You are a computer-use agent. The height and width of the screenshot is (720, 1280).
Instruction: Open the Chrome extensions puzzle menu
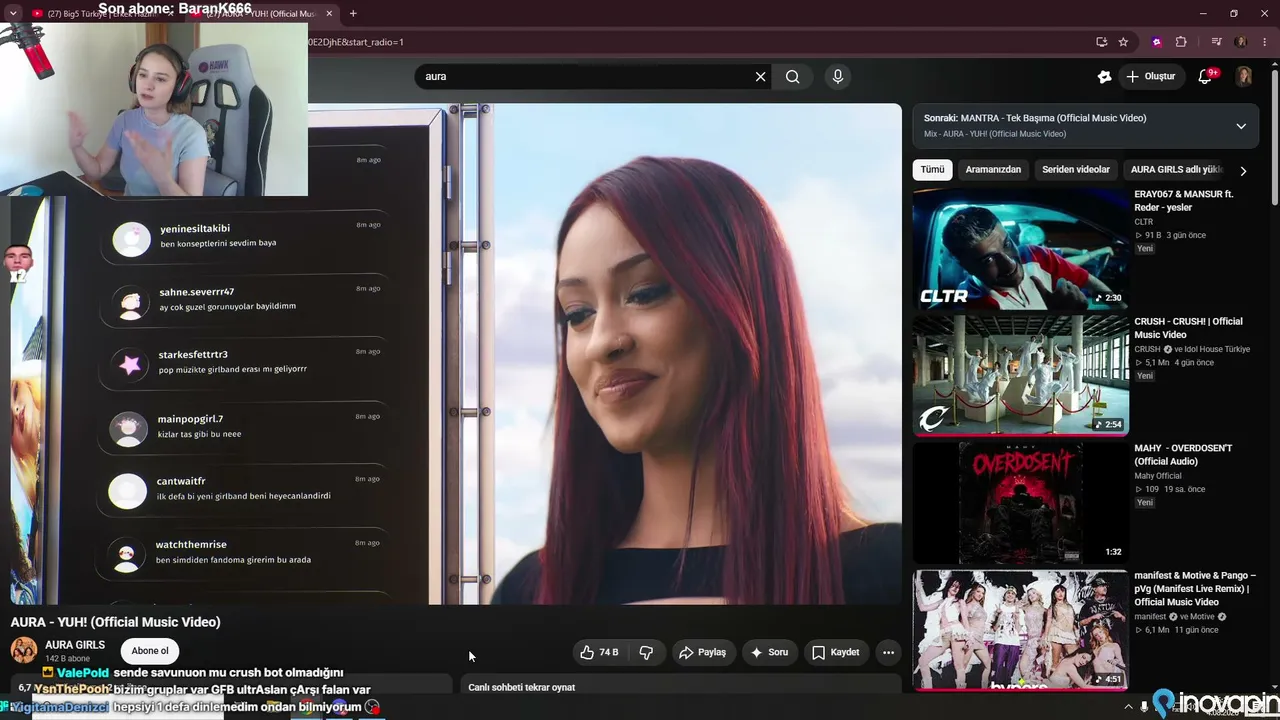coord(1181,42)
